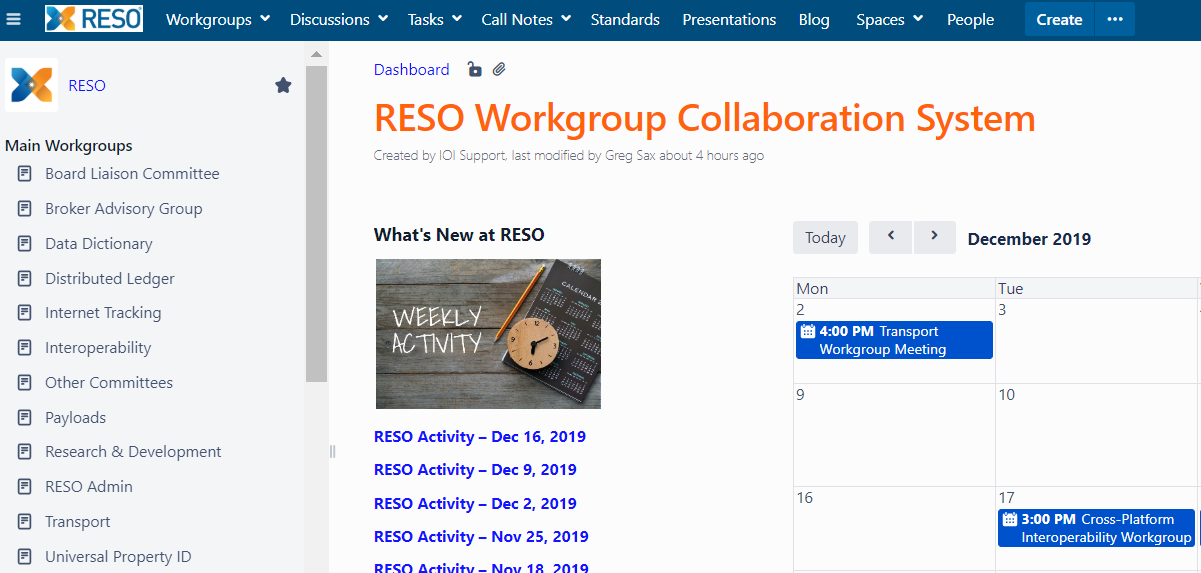The image size is (1201, 573).
Task: Click page icon beside RESO Admin
Action: point(25,487)
